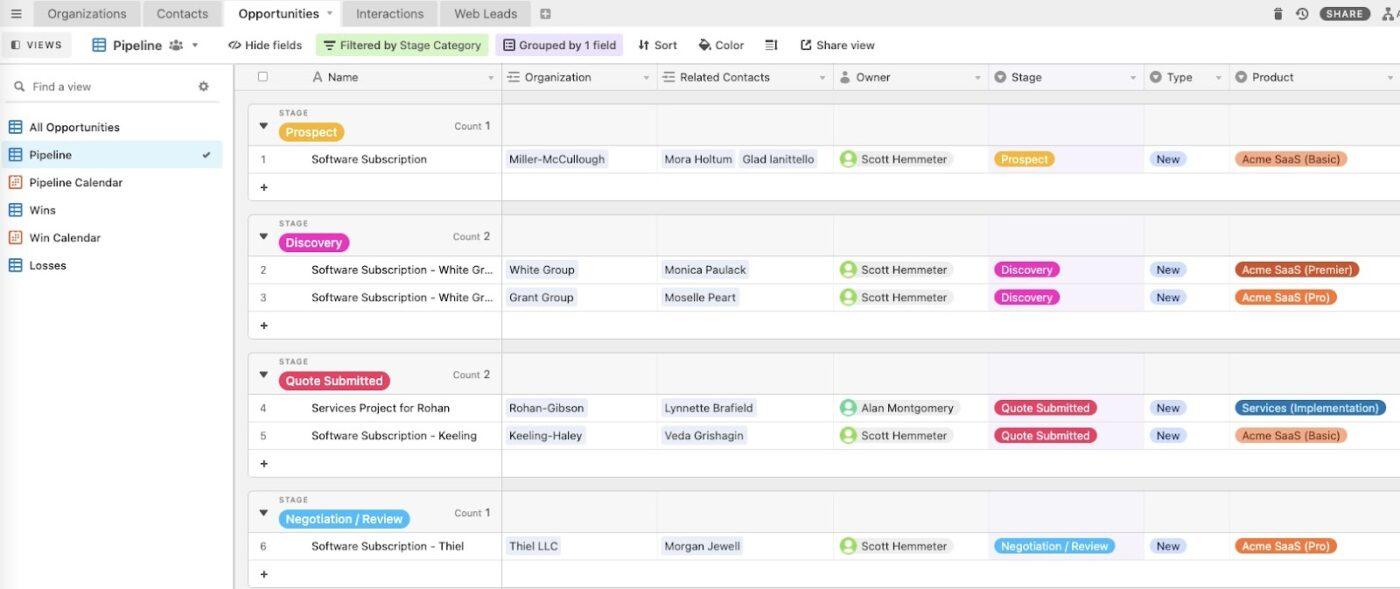Click the Glad Ianittello contact chip
Screen dimensions: 1400x589
coord(778,159)
